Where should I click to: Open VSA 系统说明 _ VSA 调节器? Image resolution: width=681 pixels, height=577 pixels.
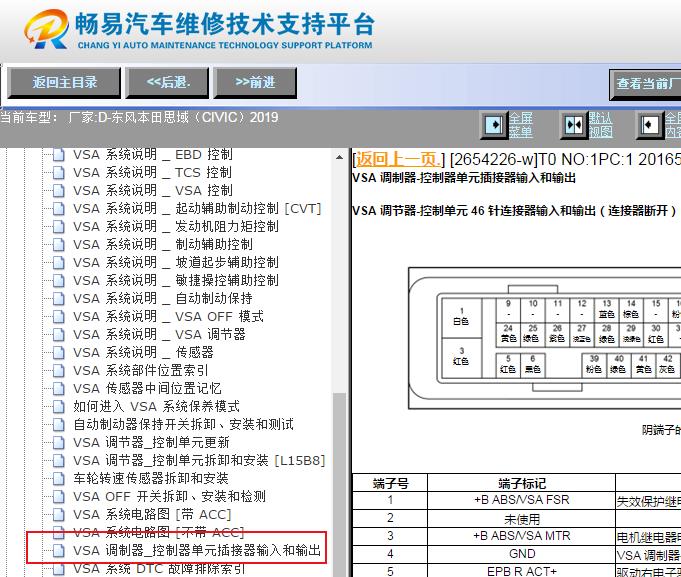(x=159, y=334)
